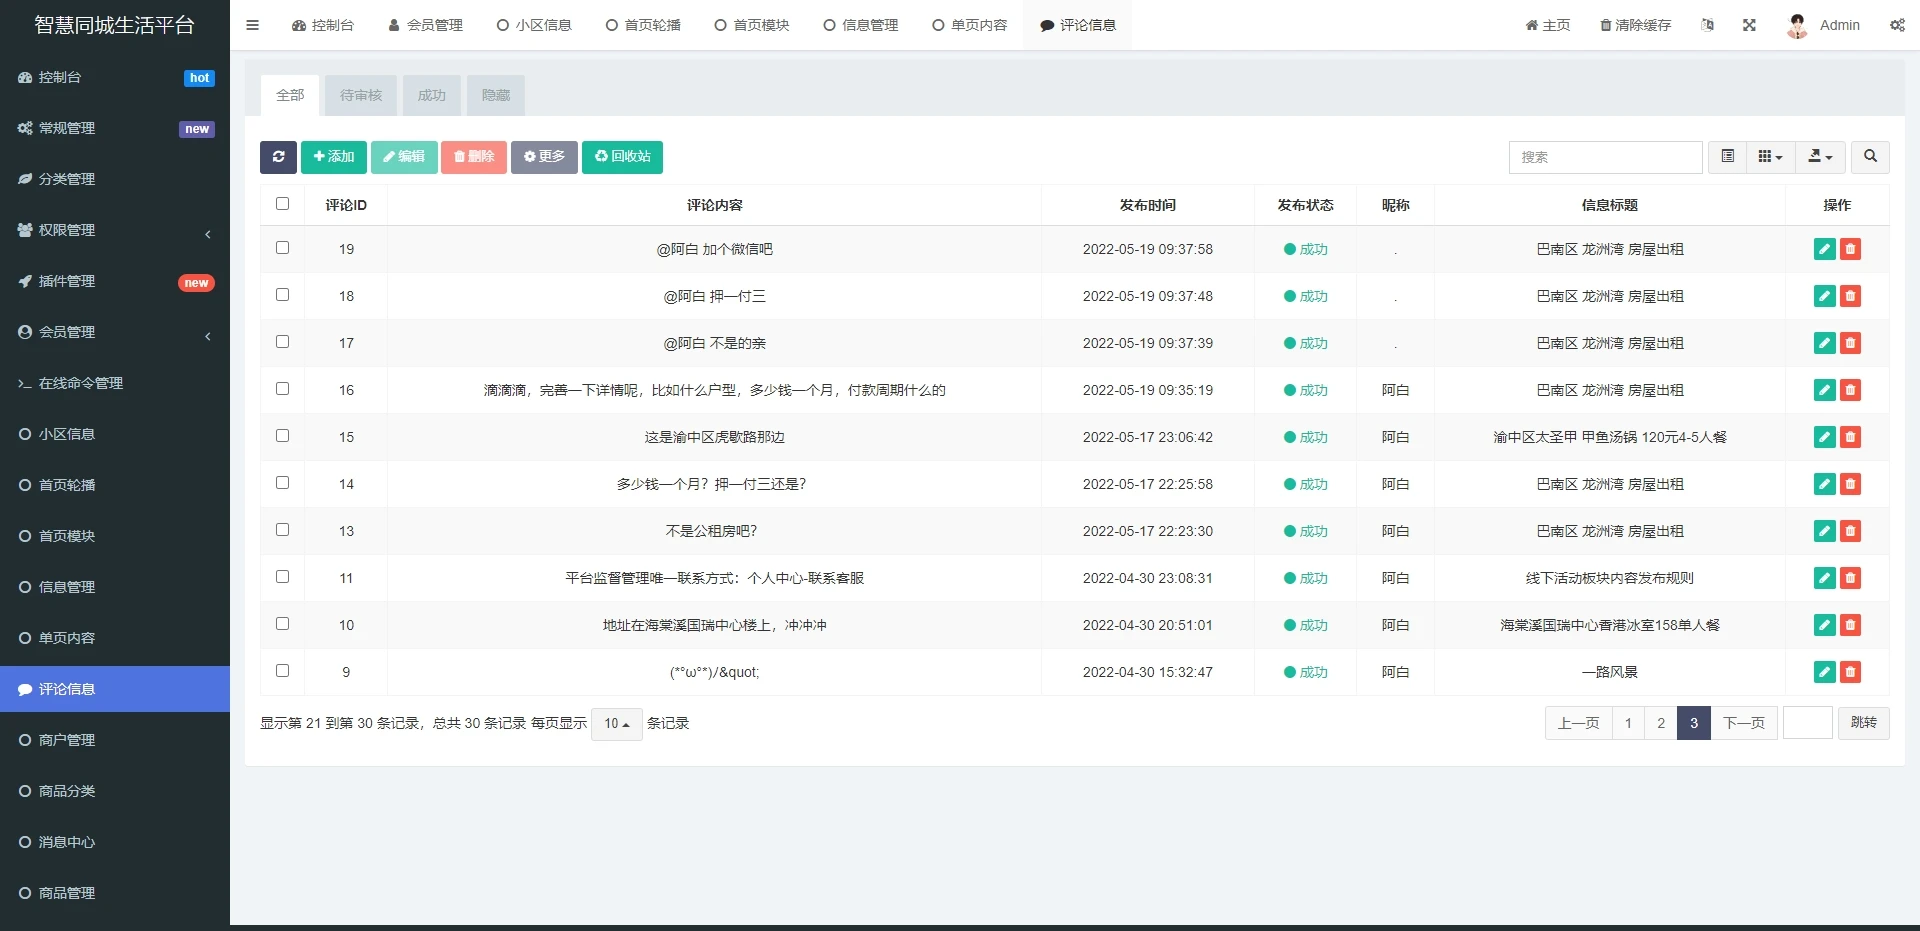Click the 添加 add button
The image size is (1920, 931).
click(334, 157)
